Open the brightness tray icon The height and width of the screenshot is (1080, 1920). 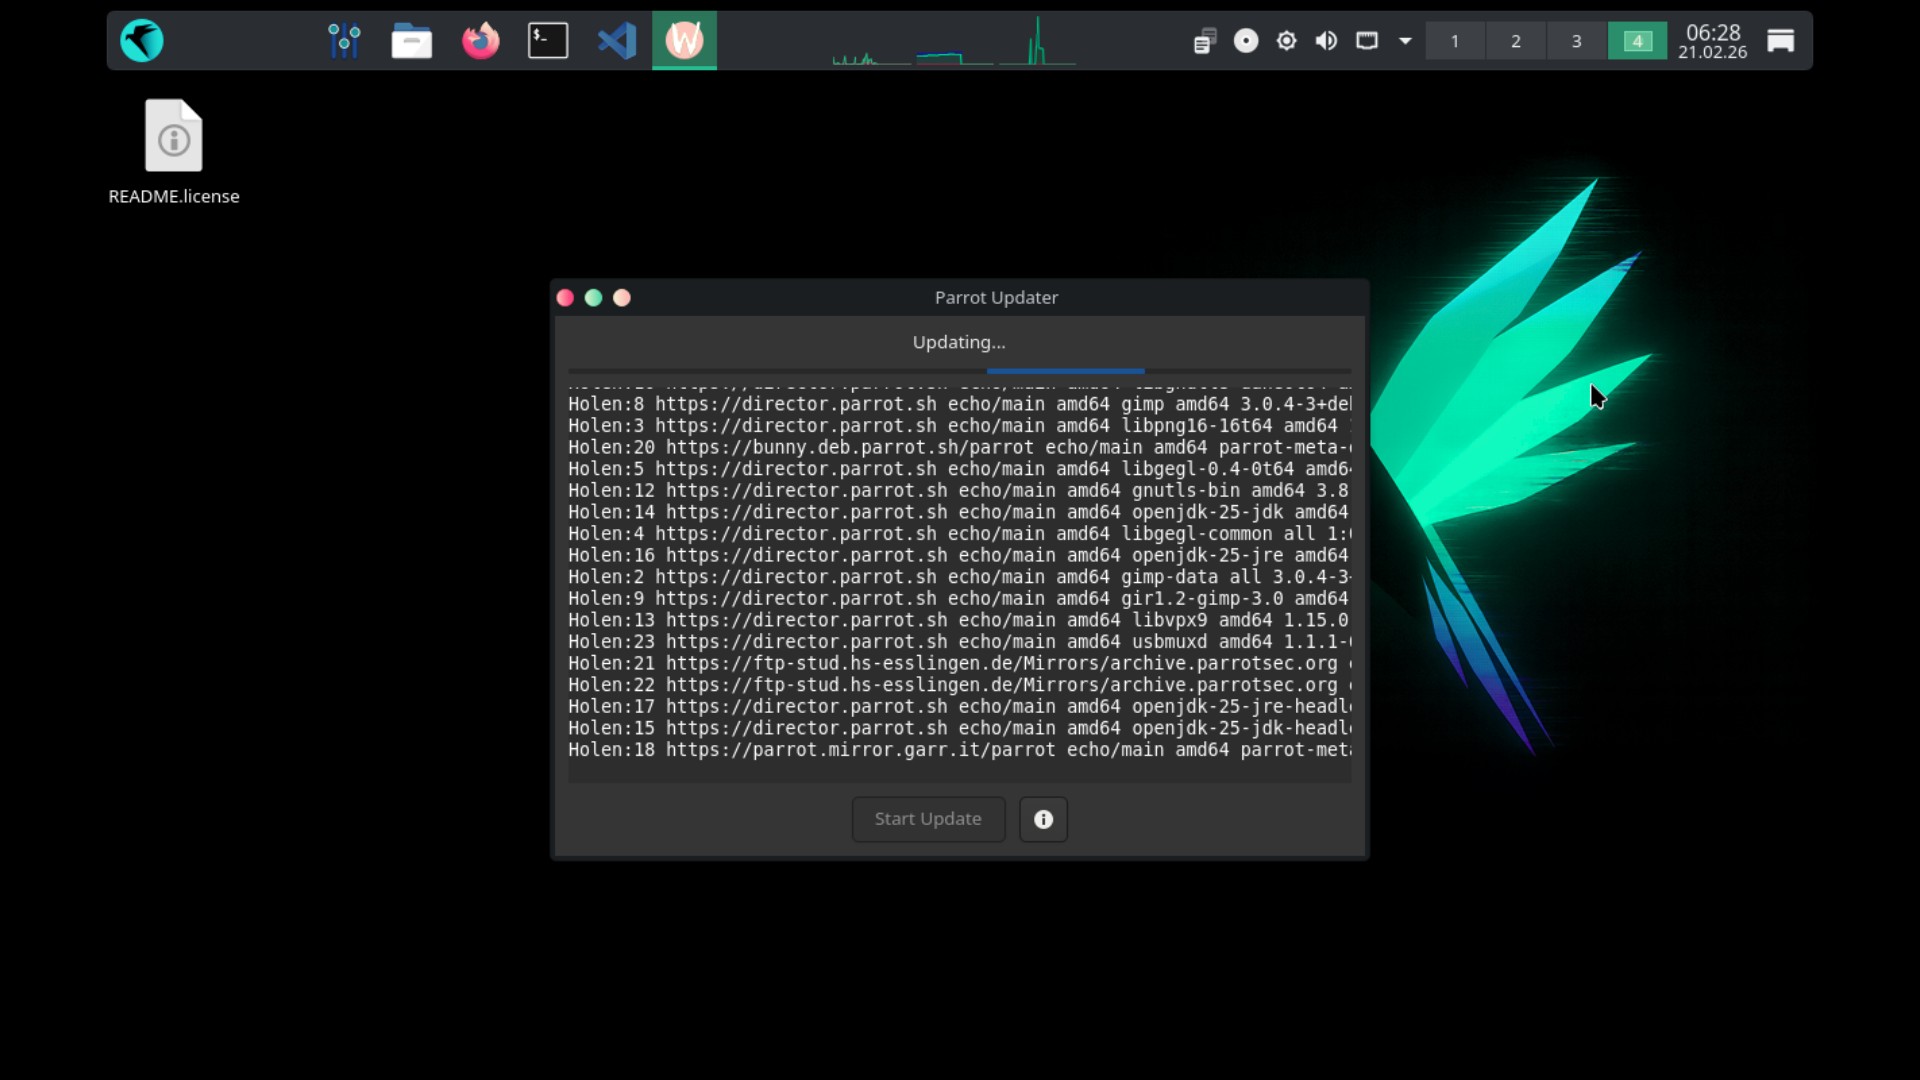pyautogui.click(x=1286, y=41)
